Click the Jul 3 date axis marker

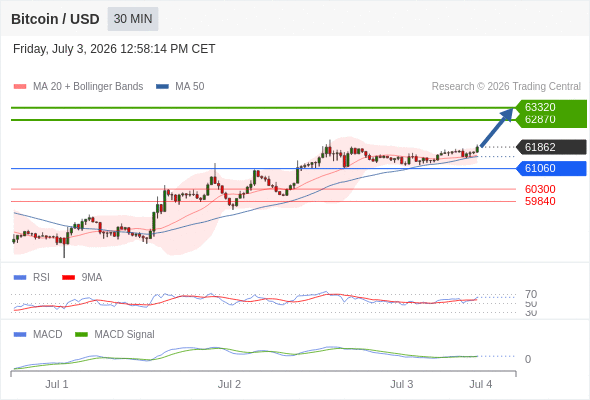[x=401, y=384]
